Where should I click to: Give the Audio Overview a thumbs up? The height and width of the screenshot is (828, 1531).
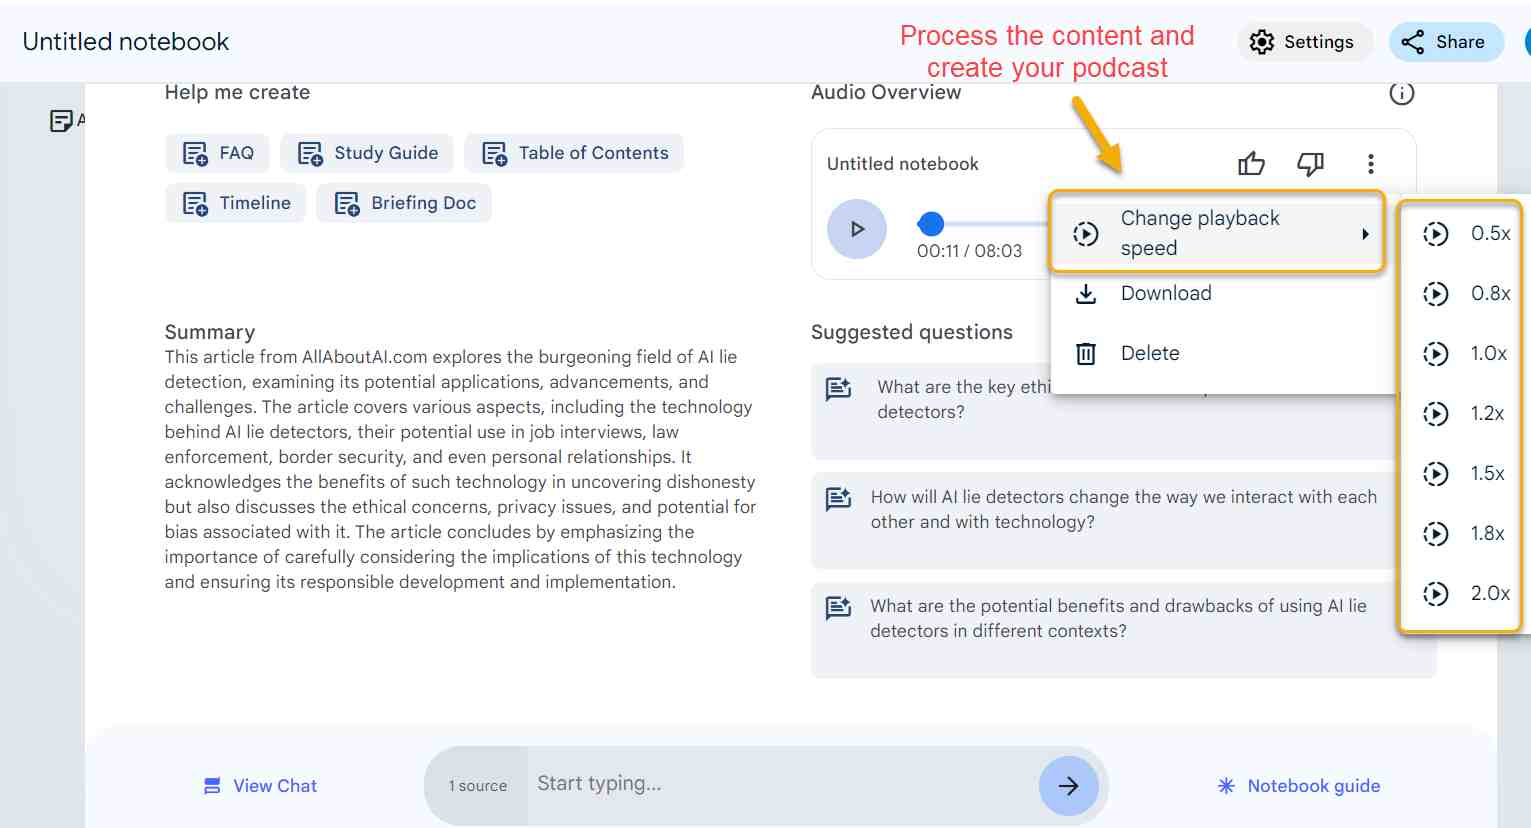(x=1250, y=163)
